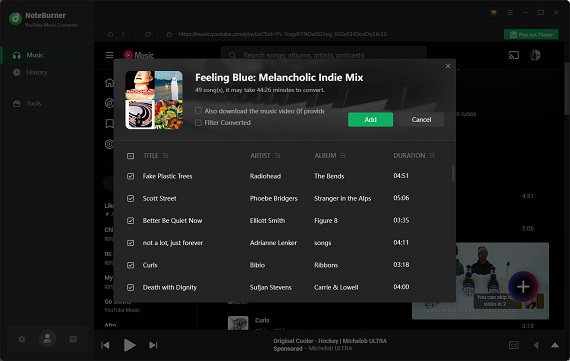Open the settings gear icon
Image resolution: width=570 pixels, height=361 pixels.
pyautogui.click(x=22, y=339)
